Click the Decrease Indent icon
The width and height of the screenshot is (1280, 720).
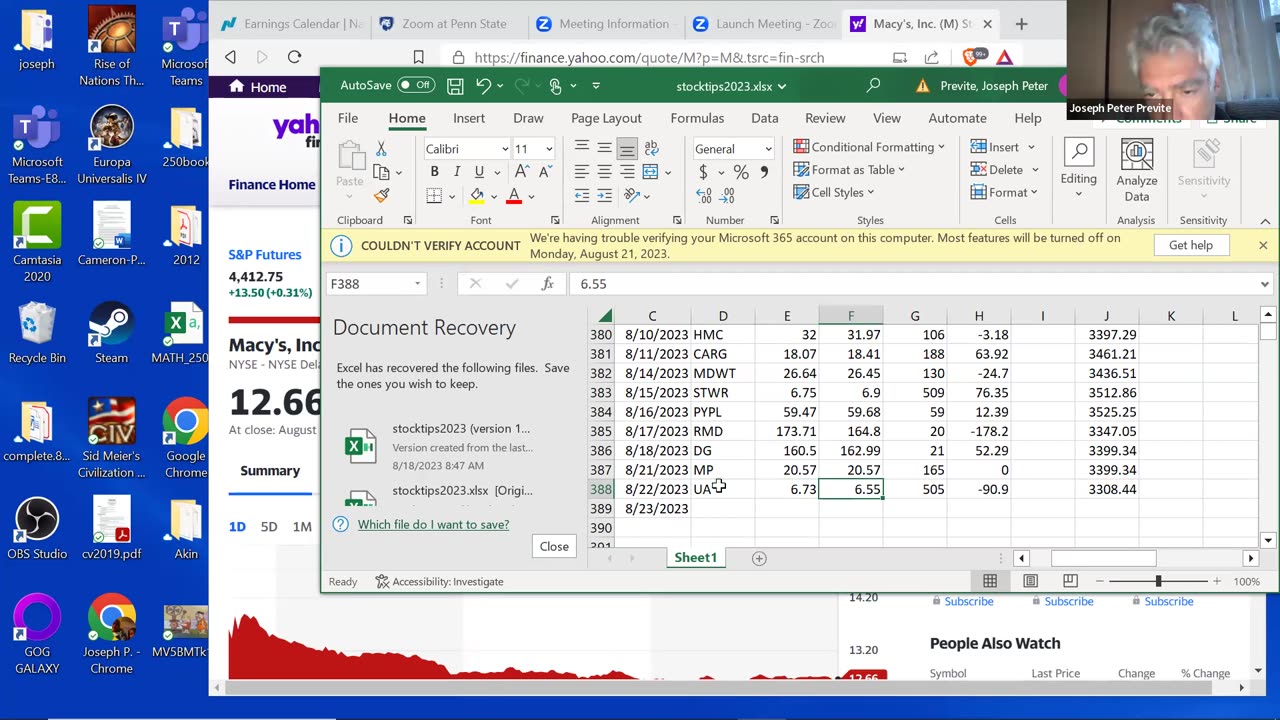coord(581,196)
